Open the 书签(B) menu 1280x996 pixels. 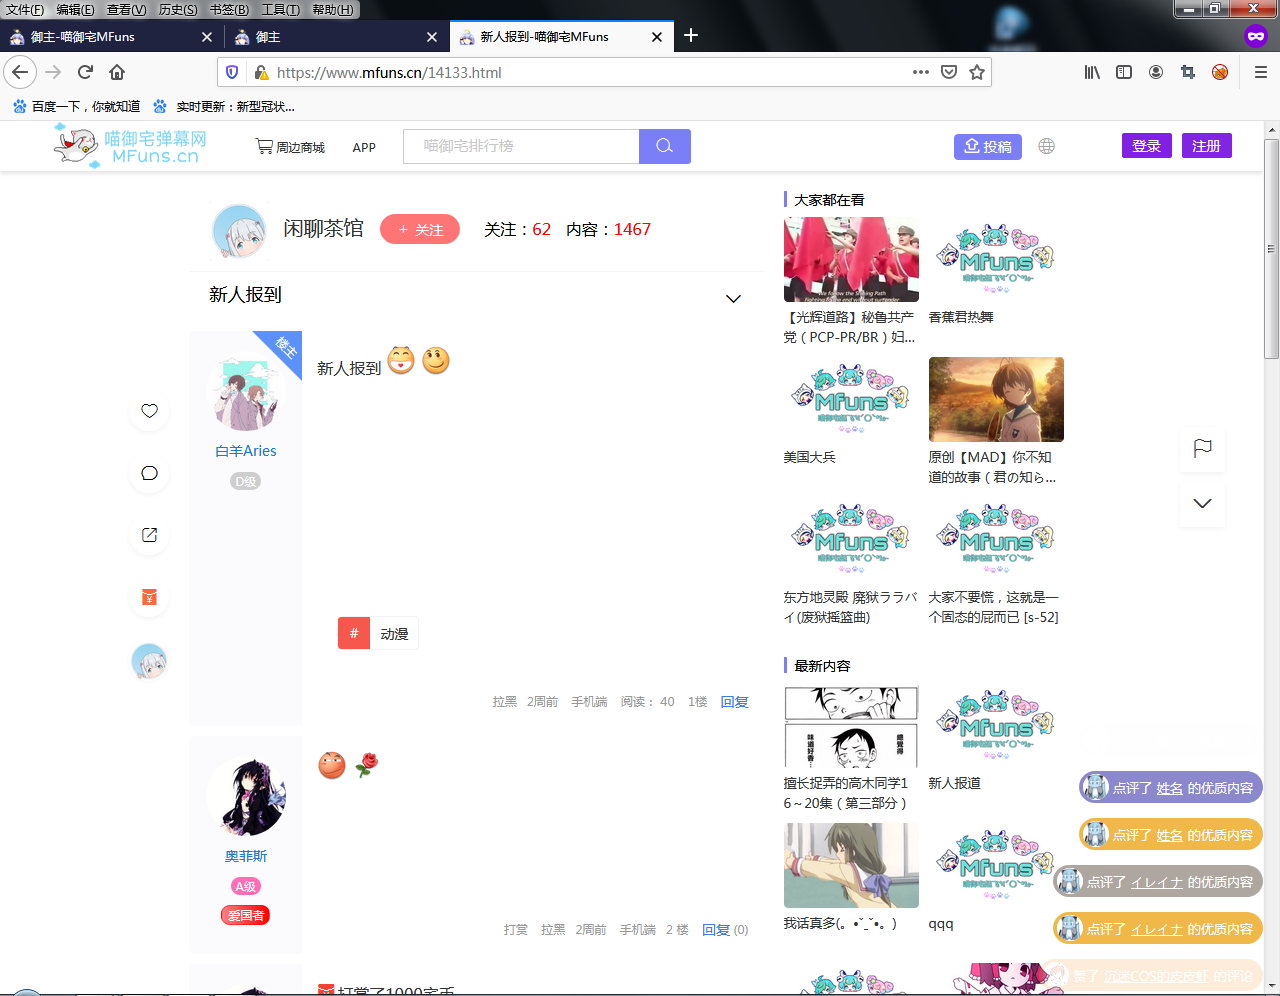(x=228, y=9)
